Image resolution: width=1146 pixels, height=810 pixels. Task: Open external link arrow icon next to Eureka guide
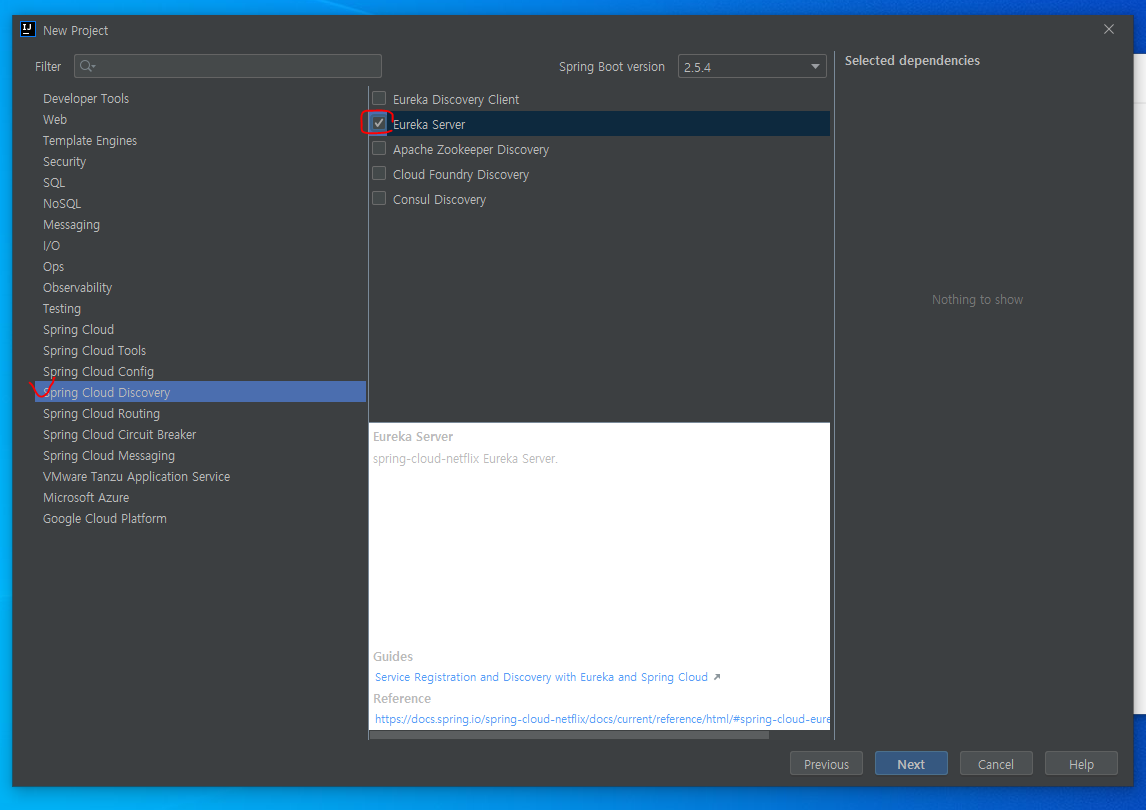pos(717,677)
